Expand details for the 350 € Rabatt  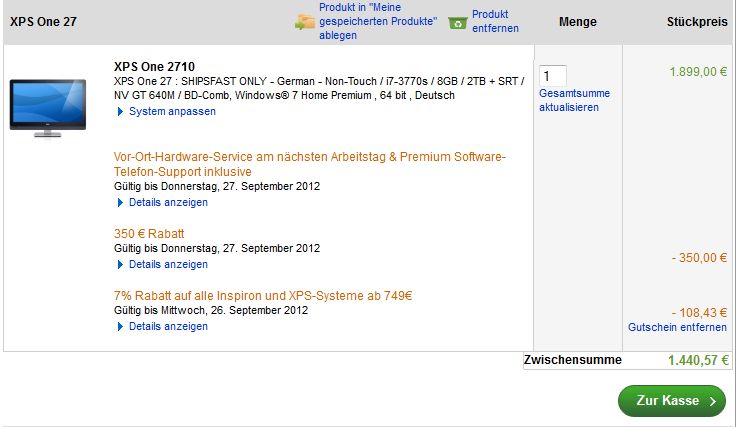[x=168, y=264]
